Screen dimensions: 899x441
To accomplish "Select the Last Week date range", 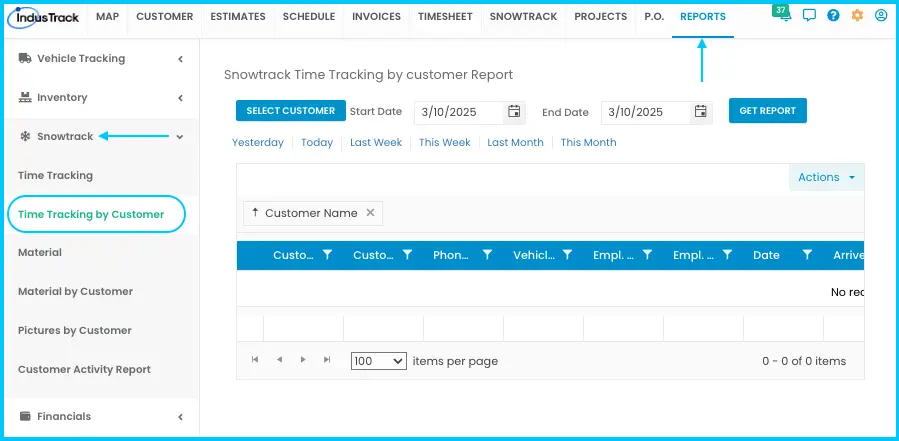I will [x=376, y=142].
